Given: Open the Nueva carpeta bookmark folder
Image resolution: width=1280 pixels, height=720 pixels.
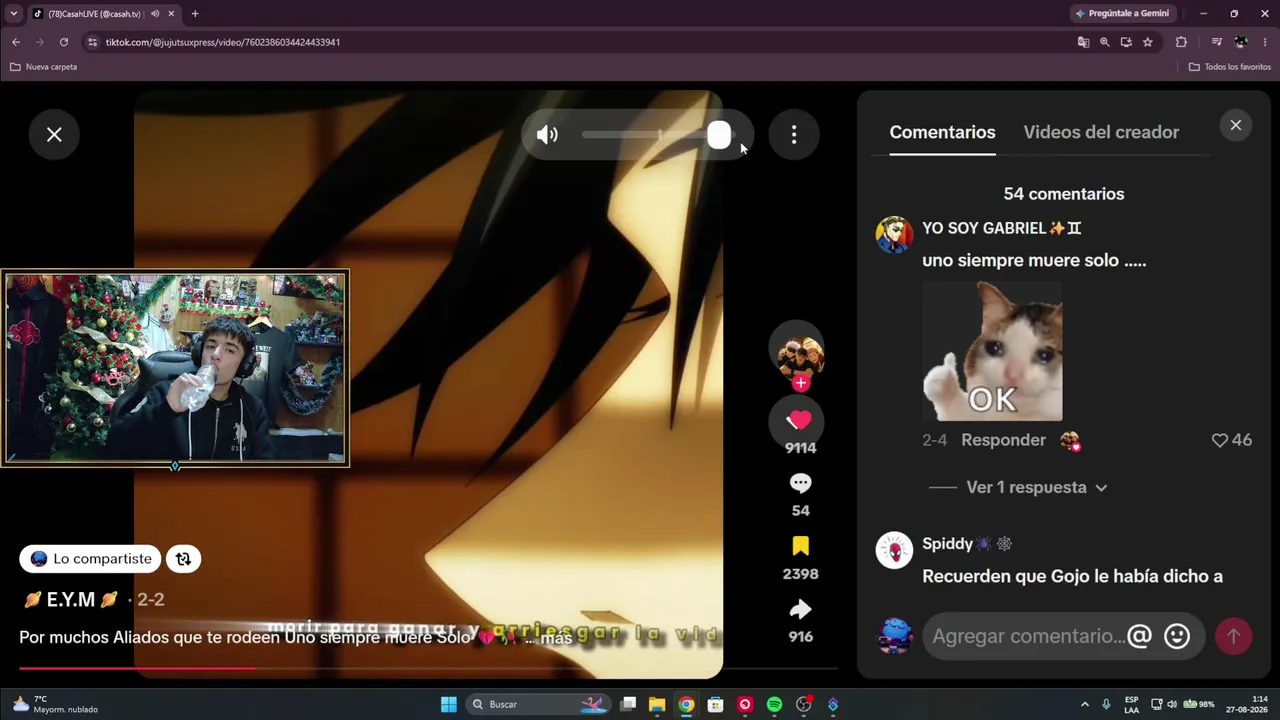Looking at the screenshot, I should (43, 67).
